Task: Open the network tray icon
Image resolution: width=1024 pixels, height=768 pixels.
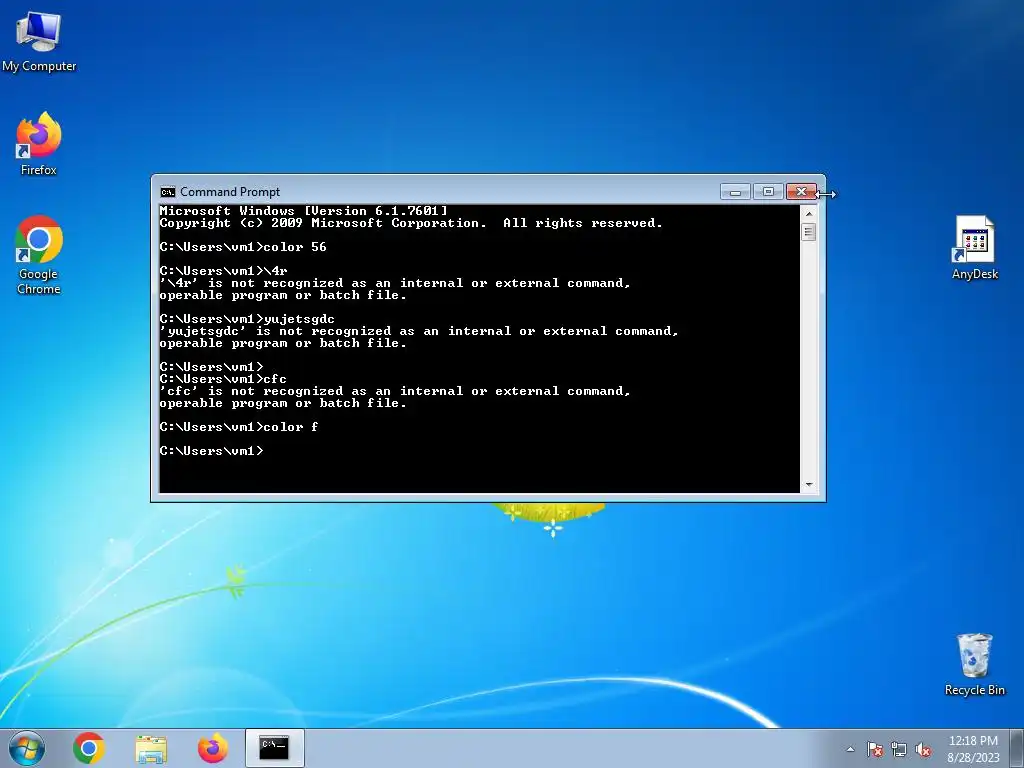Action: (x=899, y=749)
